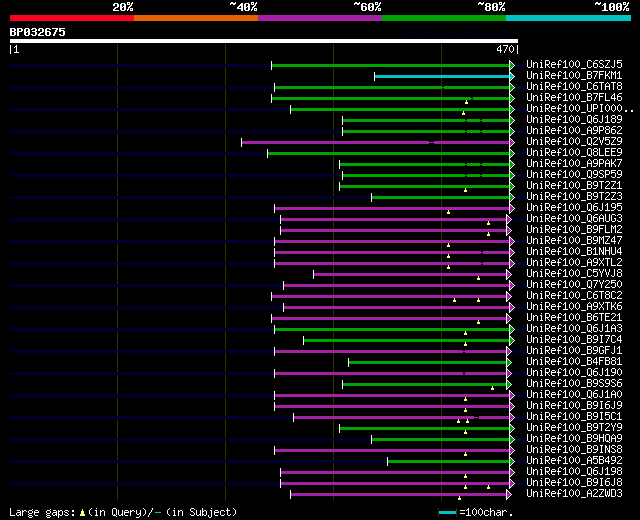
Task: Click the UniRef100_B9FLM2 label
Action: (574, 230)
